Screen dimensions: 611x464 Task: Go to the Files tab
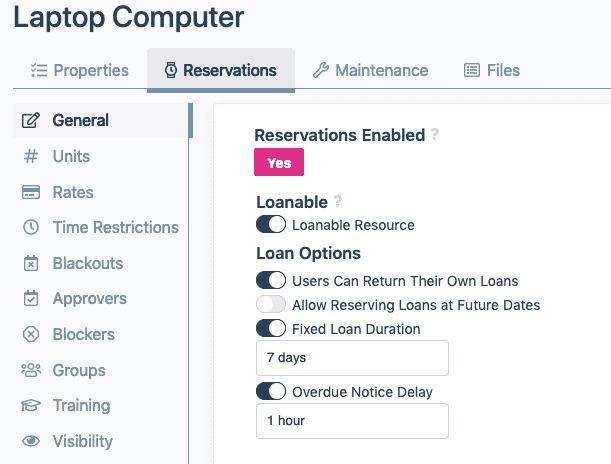pos(491,70)
